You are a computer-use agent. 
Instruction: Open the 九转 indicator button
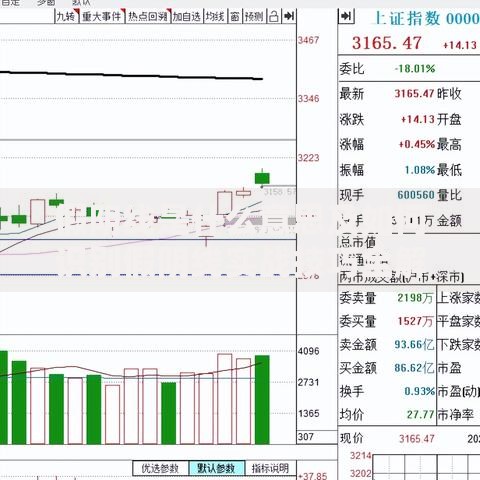(67, 16)
